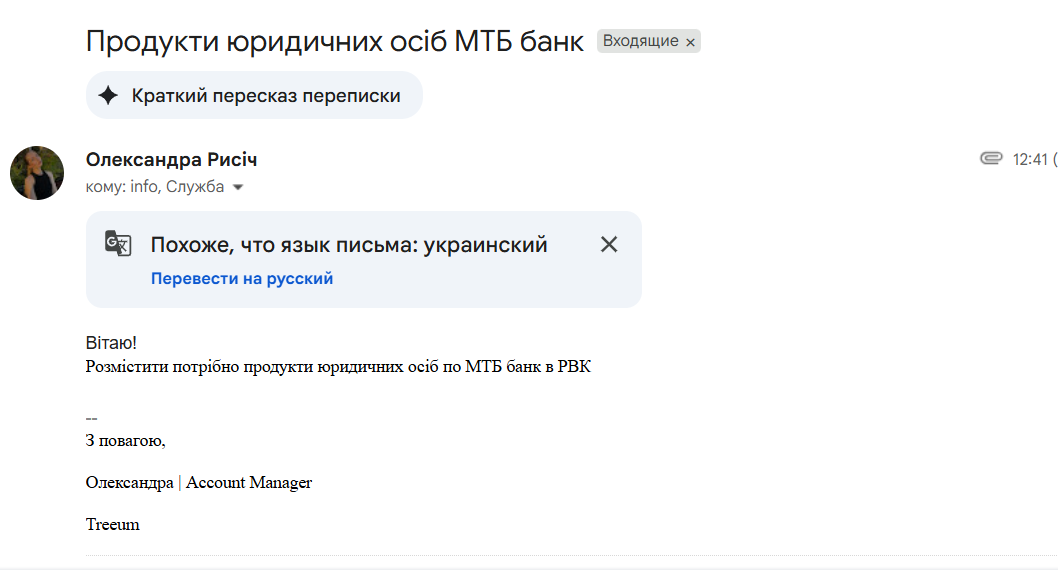Click the message body sentence about РВК
Viewport: 1058px width, 578px height.
point(338,366)
